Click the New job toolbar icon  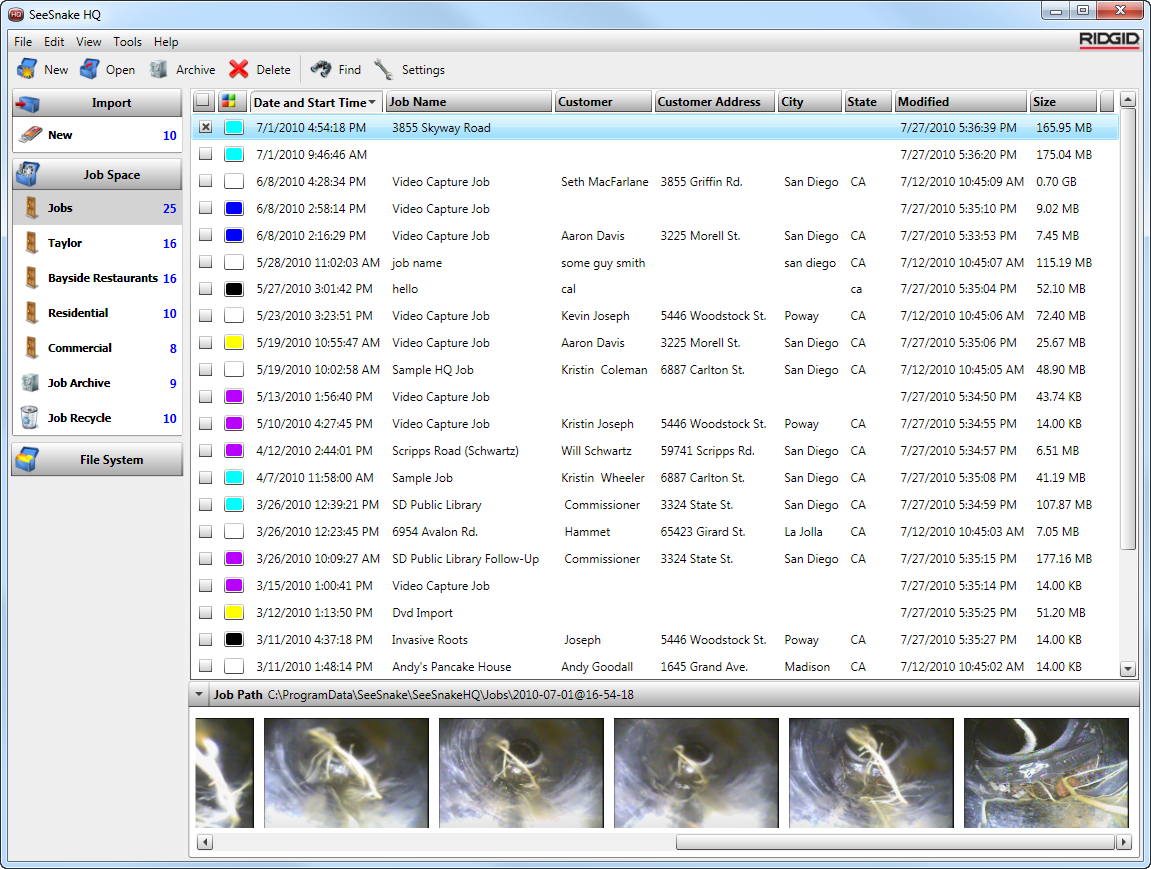point(27,69)
